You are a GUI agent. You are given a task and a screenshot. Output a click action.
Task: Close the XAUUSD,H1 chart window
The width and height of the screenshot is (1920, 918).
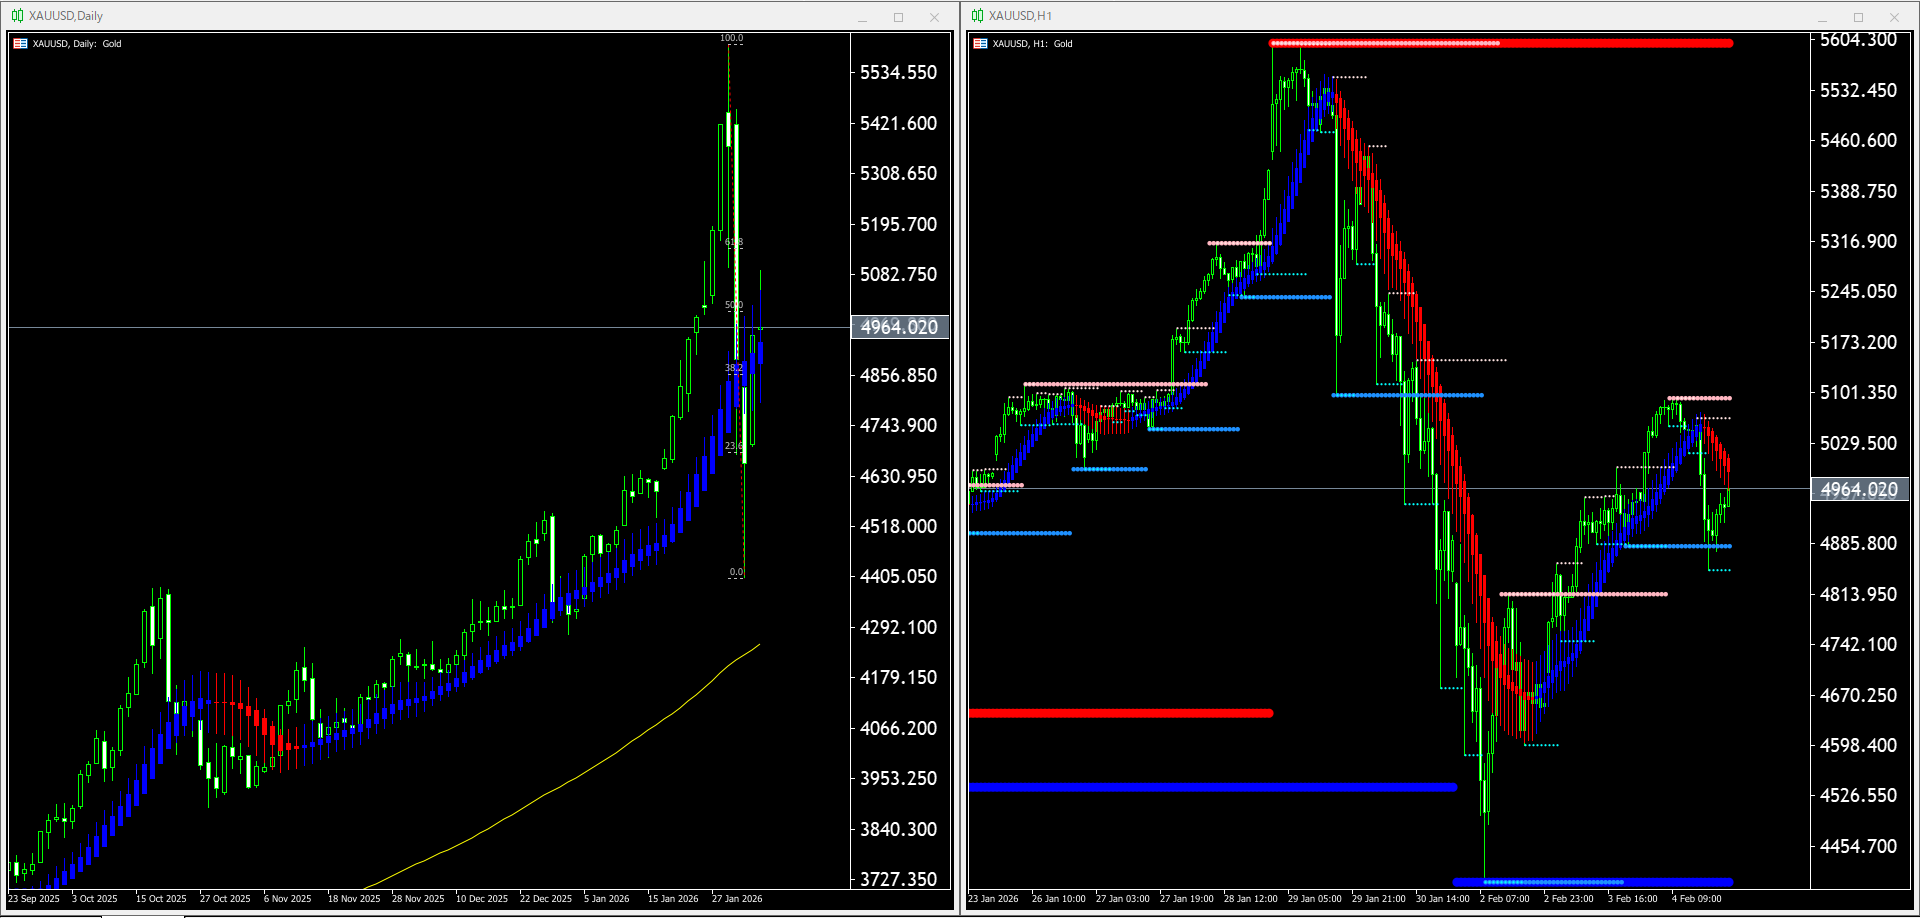1894,17
